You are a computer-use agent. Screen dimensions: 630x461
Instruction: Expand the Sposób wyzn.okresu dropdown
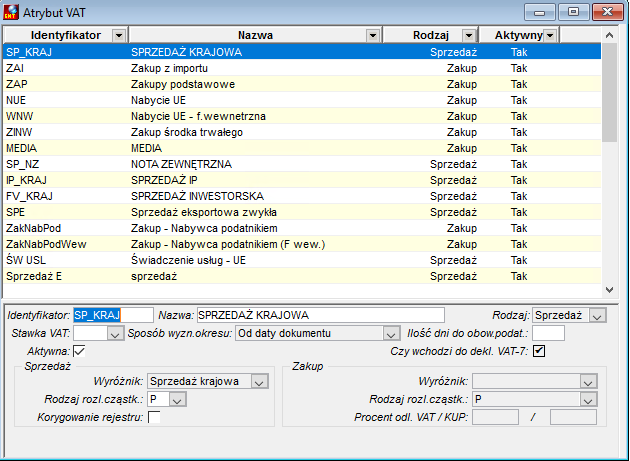point(391,334)
